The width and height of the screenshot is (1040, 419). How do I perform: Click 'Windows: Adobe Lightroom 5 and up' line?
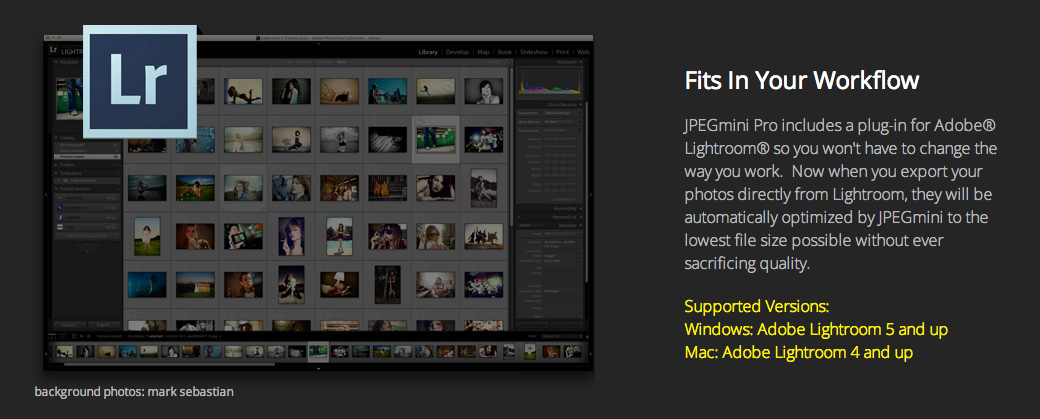(x=816, y=329)
